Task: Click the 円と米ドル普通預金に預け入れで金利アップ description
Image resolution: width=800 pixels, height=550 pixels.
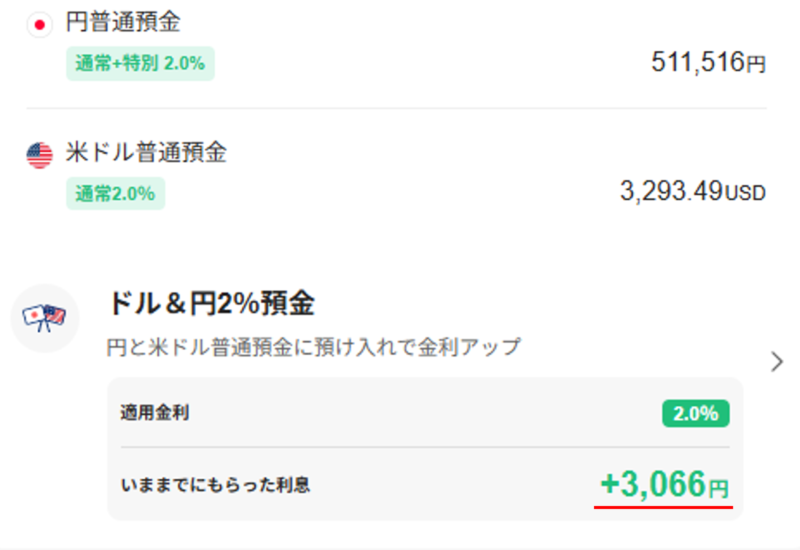Action: 314,347
